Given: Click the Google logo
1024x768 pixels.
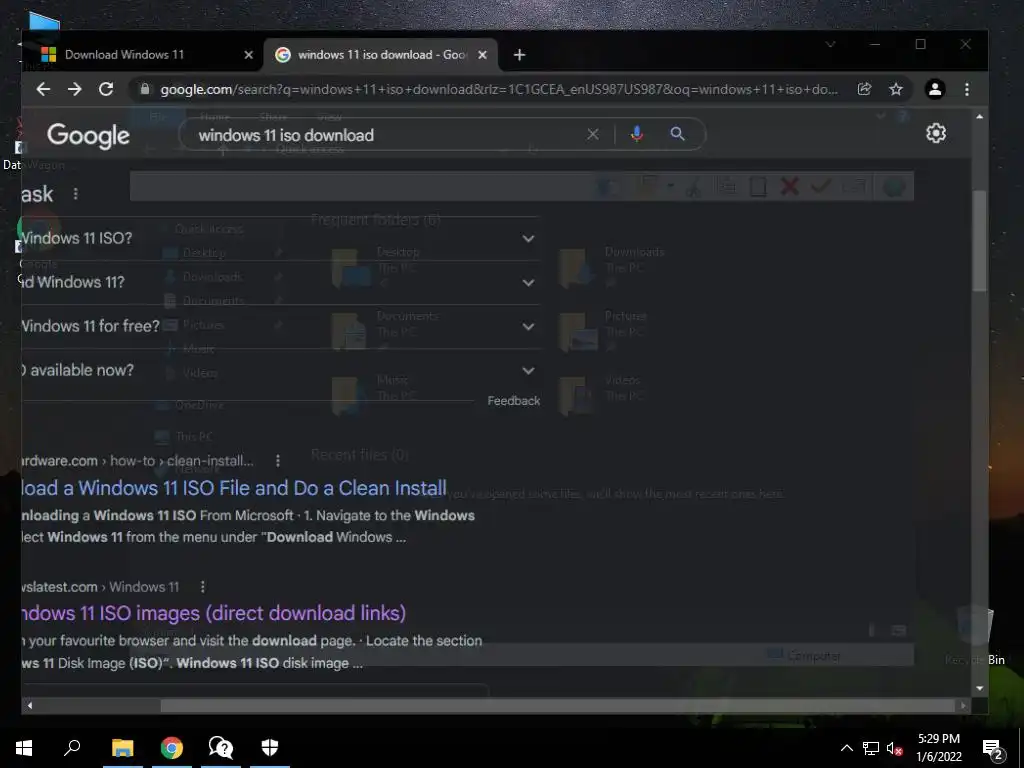Looking at the screenshot, I should pos(88,136).
